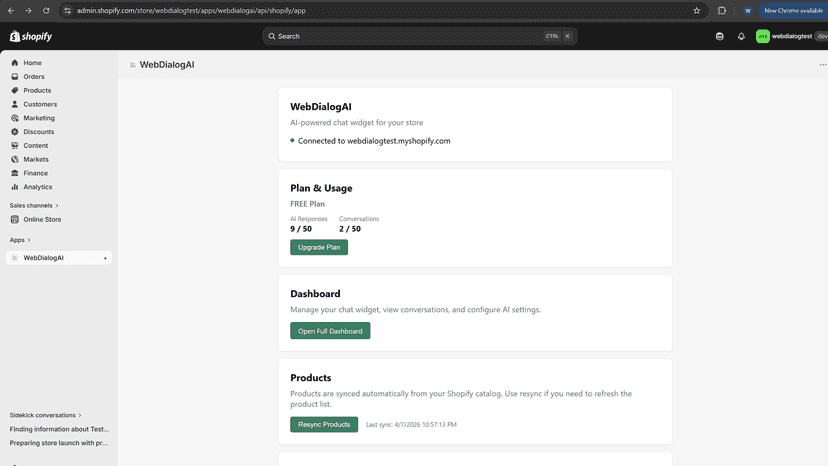Open the Chrome profile avatar
Viewport: 828px width, 466px height.
[748, 11]
